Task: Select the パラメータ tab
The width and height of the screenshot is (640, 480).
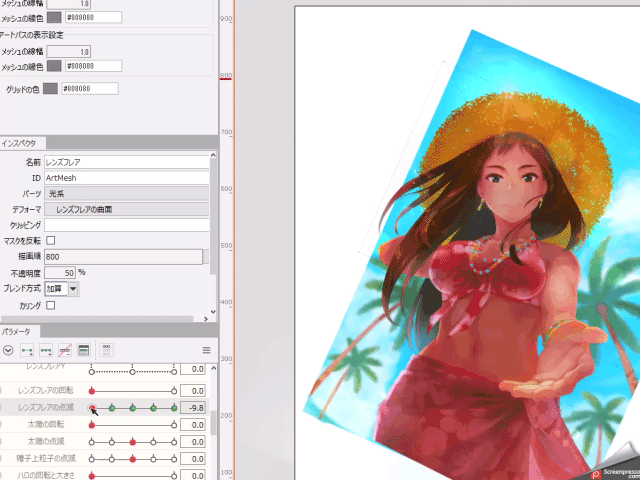Action: pos(16,331)
